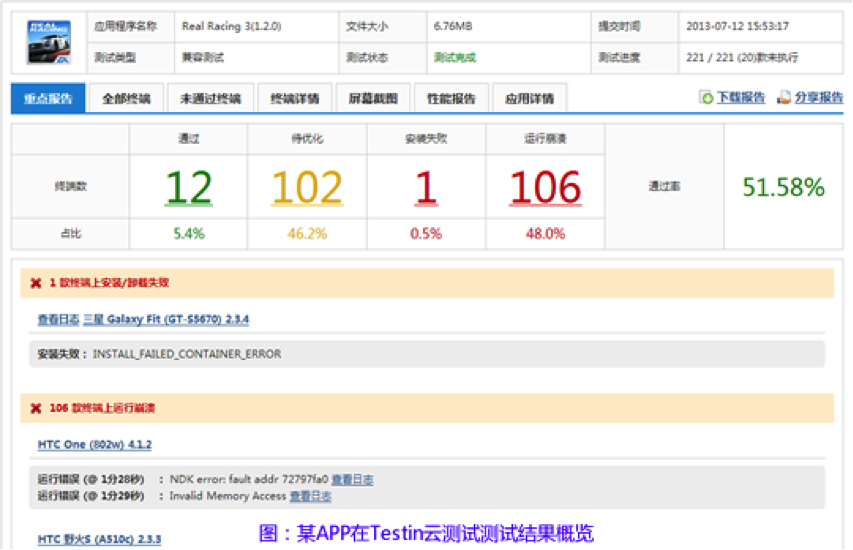
Task: Open the 三星 Galaxy Fit (GT-S5670) 2.3.4 link
Action: [166, 319]
